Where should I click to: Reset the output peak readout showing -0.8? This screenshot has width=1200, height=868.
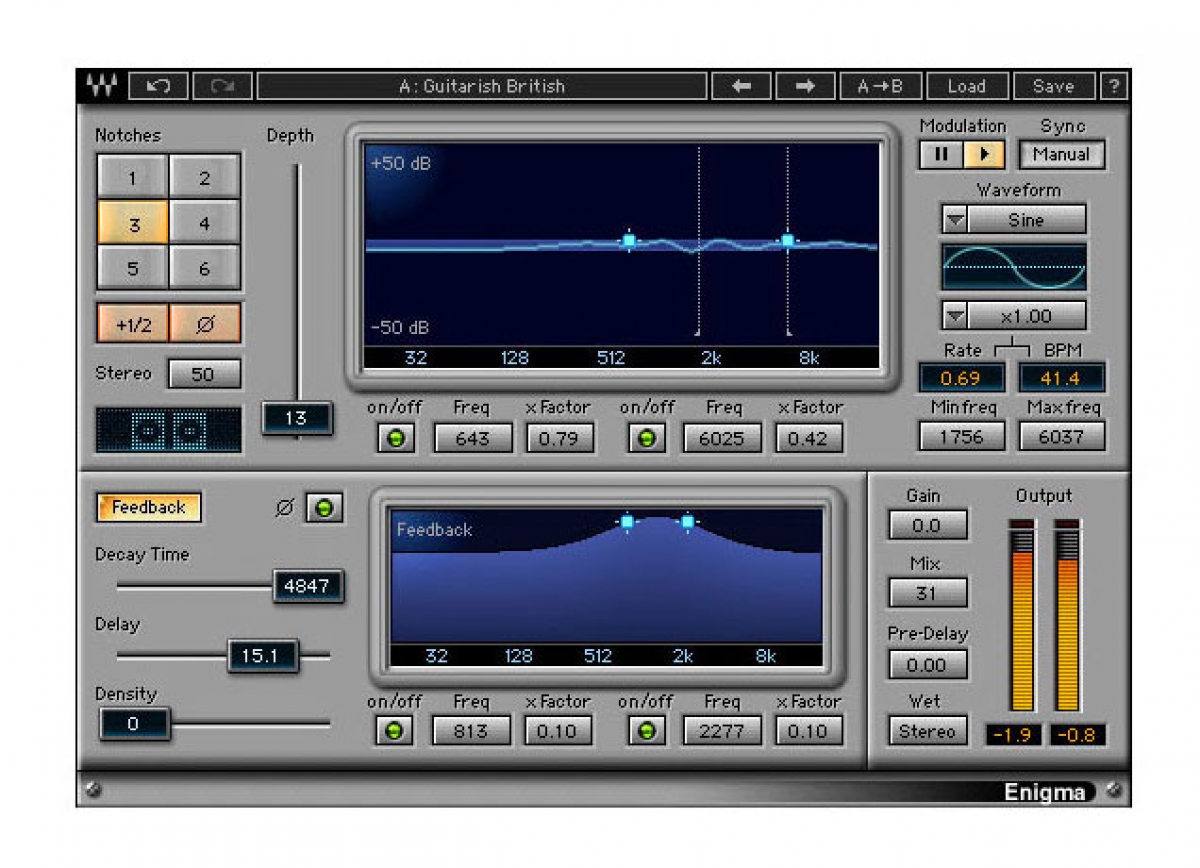pyautogui.click(x=1078, y=735)
